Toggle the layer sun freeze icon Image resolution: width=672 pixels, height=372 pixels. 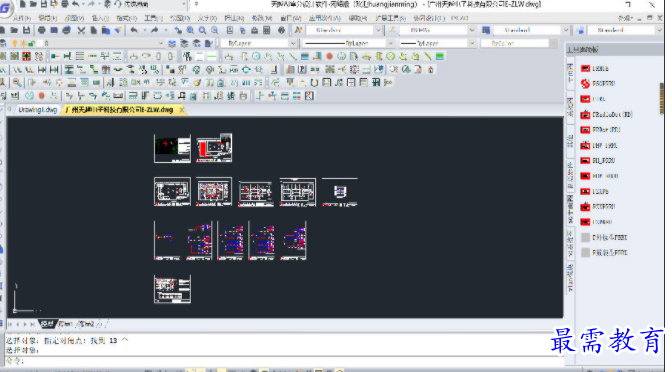[23, 43]
